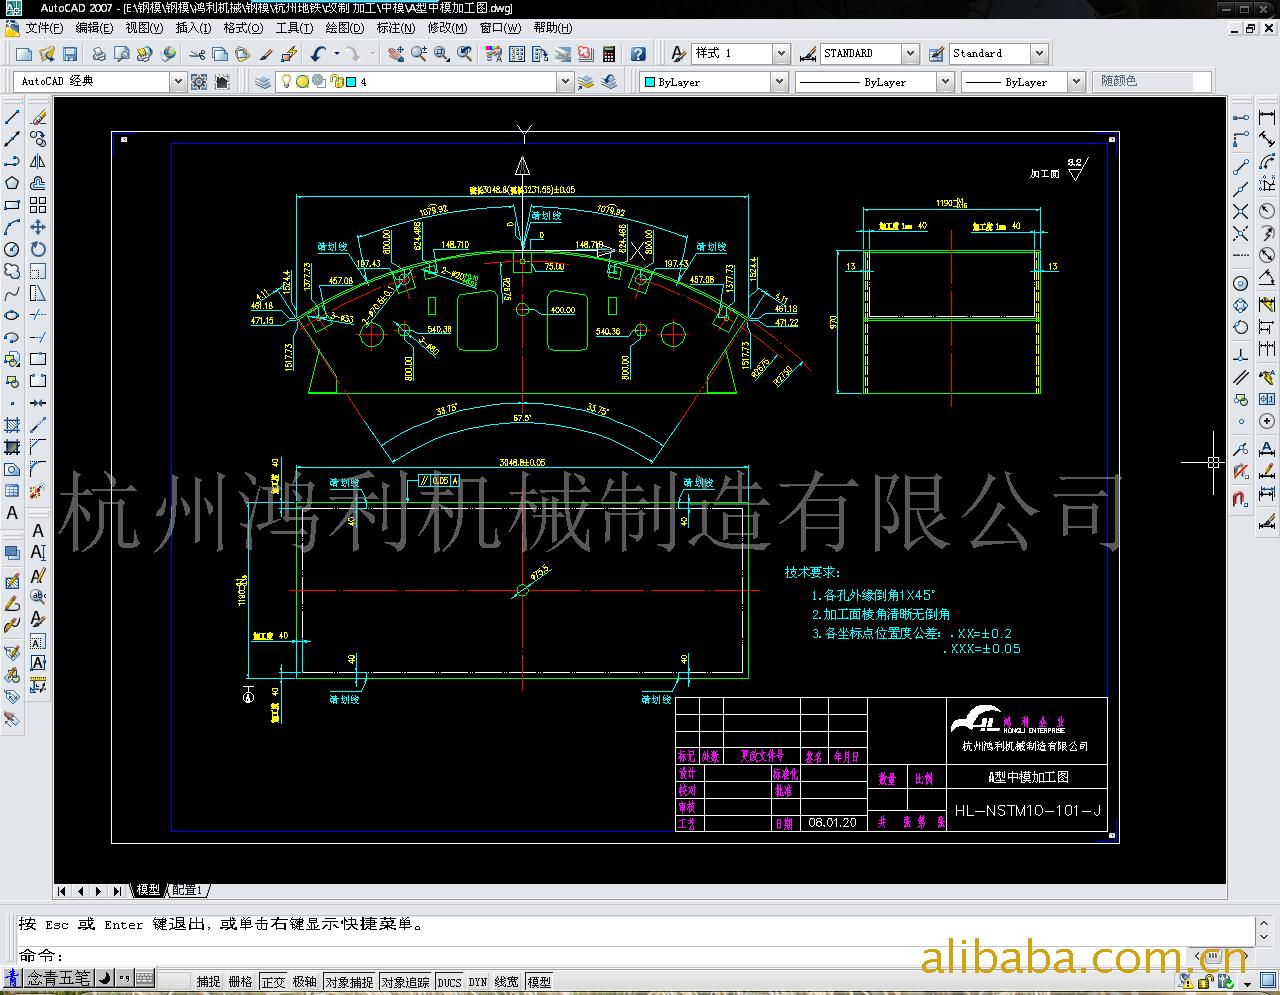Activate the Zoom Realtime tool
This screenshot has height=995, width=1280.
pos(419,54)
